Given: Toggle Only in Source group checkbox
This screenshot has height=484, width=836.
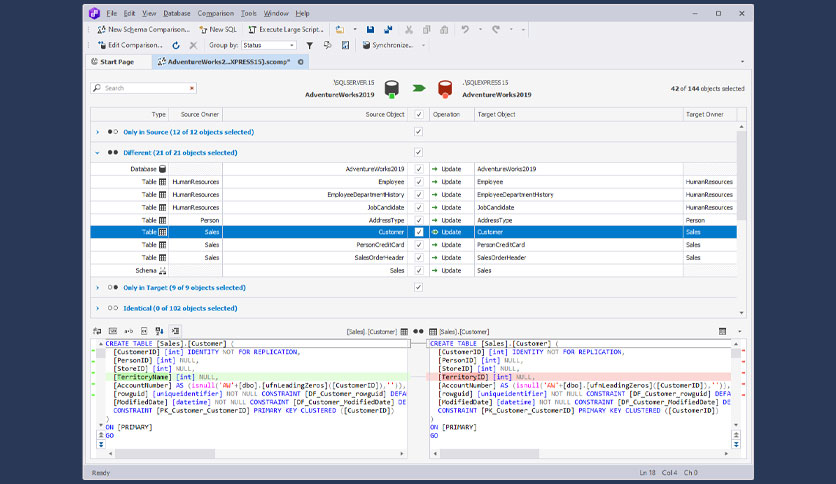Looking at the screenshot, I should coord(419,132).
